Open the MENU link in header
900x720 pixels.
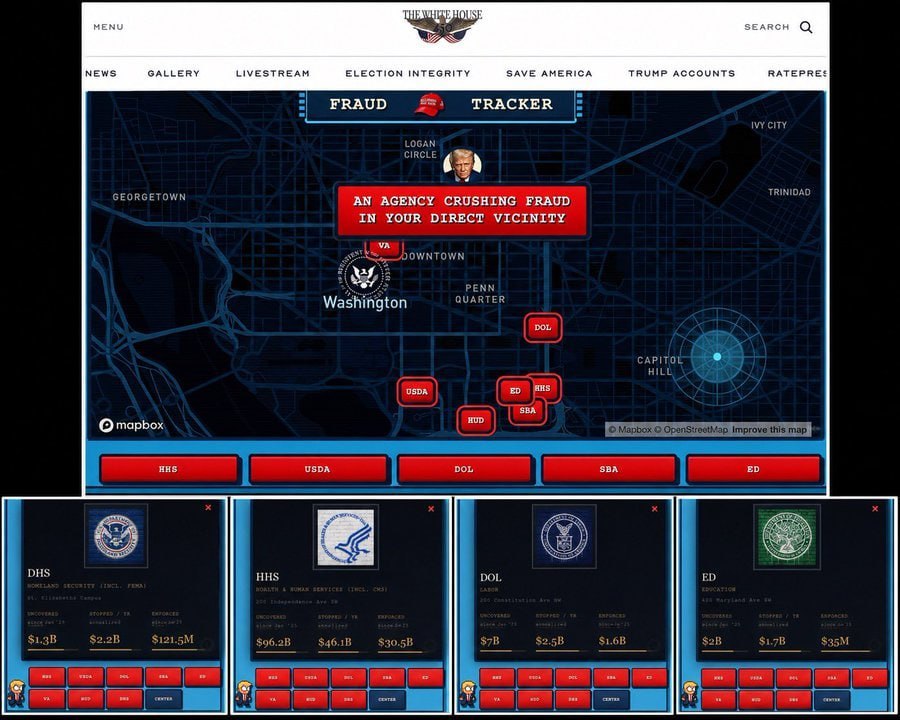108,27
